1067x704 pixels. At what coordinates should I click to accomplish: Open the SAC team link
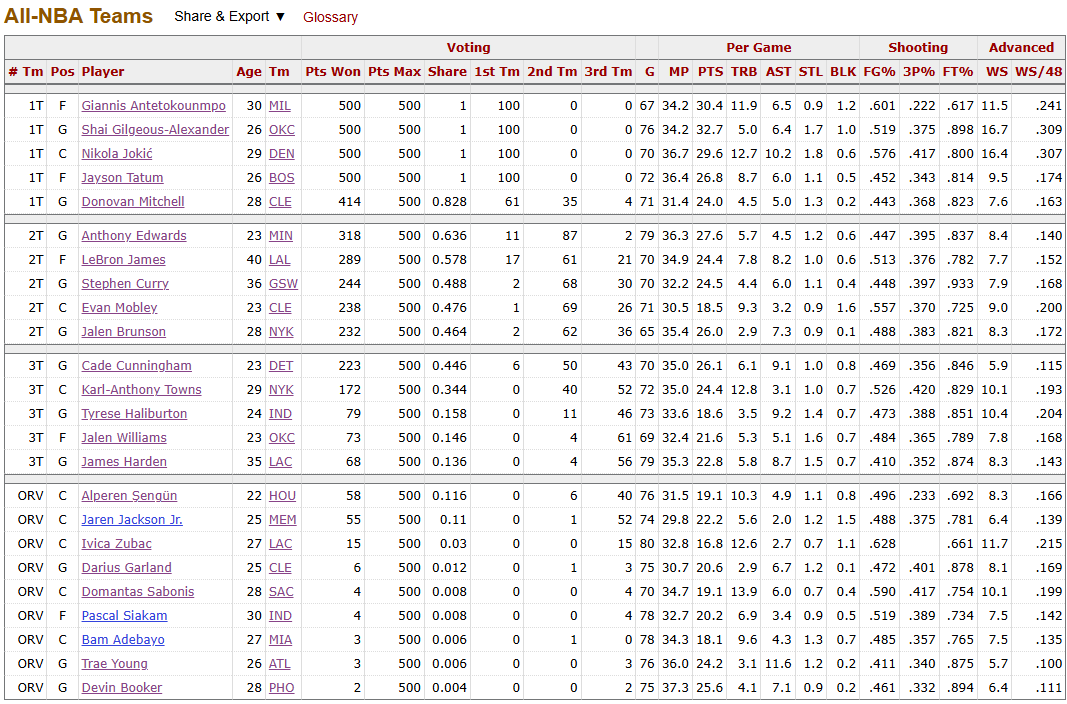pos(281,591)
